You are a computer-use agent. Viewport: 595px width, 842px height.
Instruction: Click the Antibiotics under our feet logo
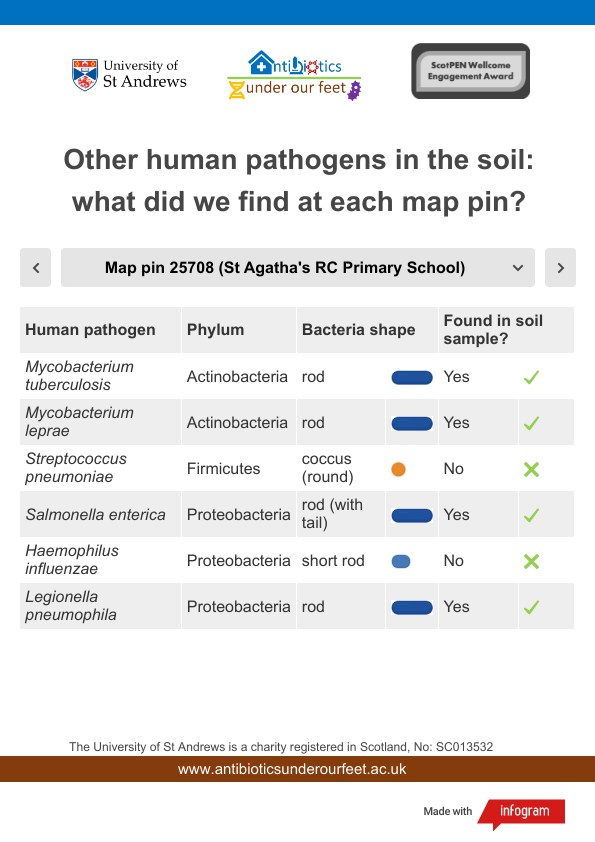coord(294,75)
